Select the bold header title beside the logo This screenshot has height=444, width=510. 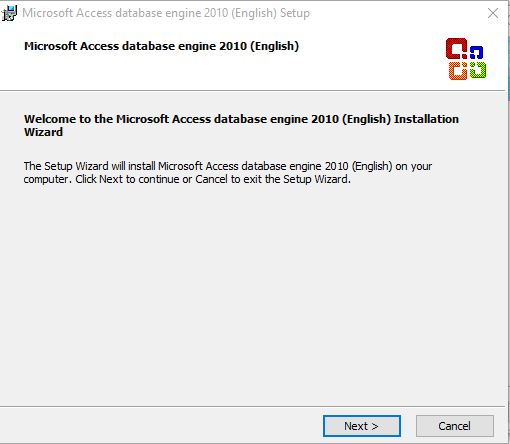click(161, 46)
